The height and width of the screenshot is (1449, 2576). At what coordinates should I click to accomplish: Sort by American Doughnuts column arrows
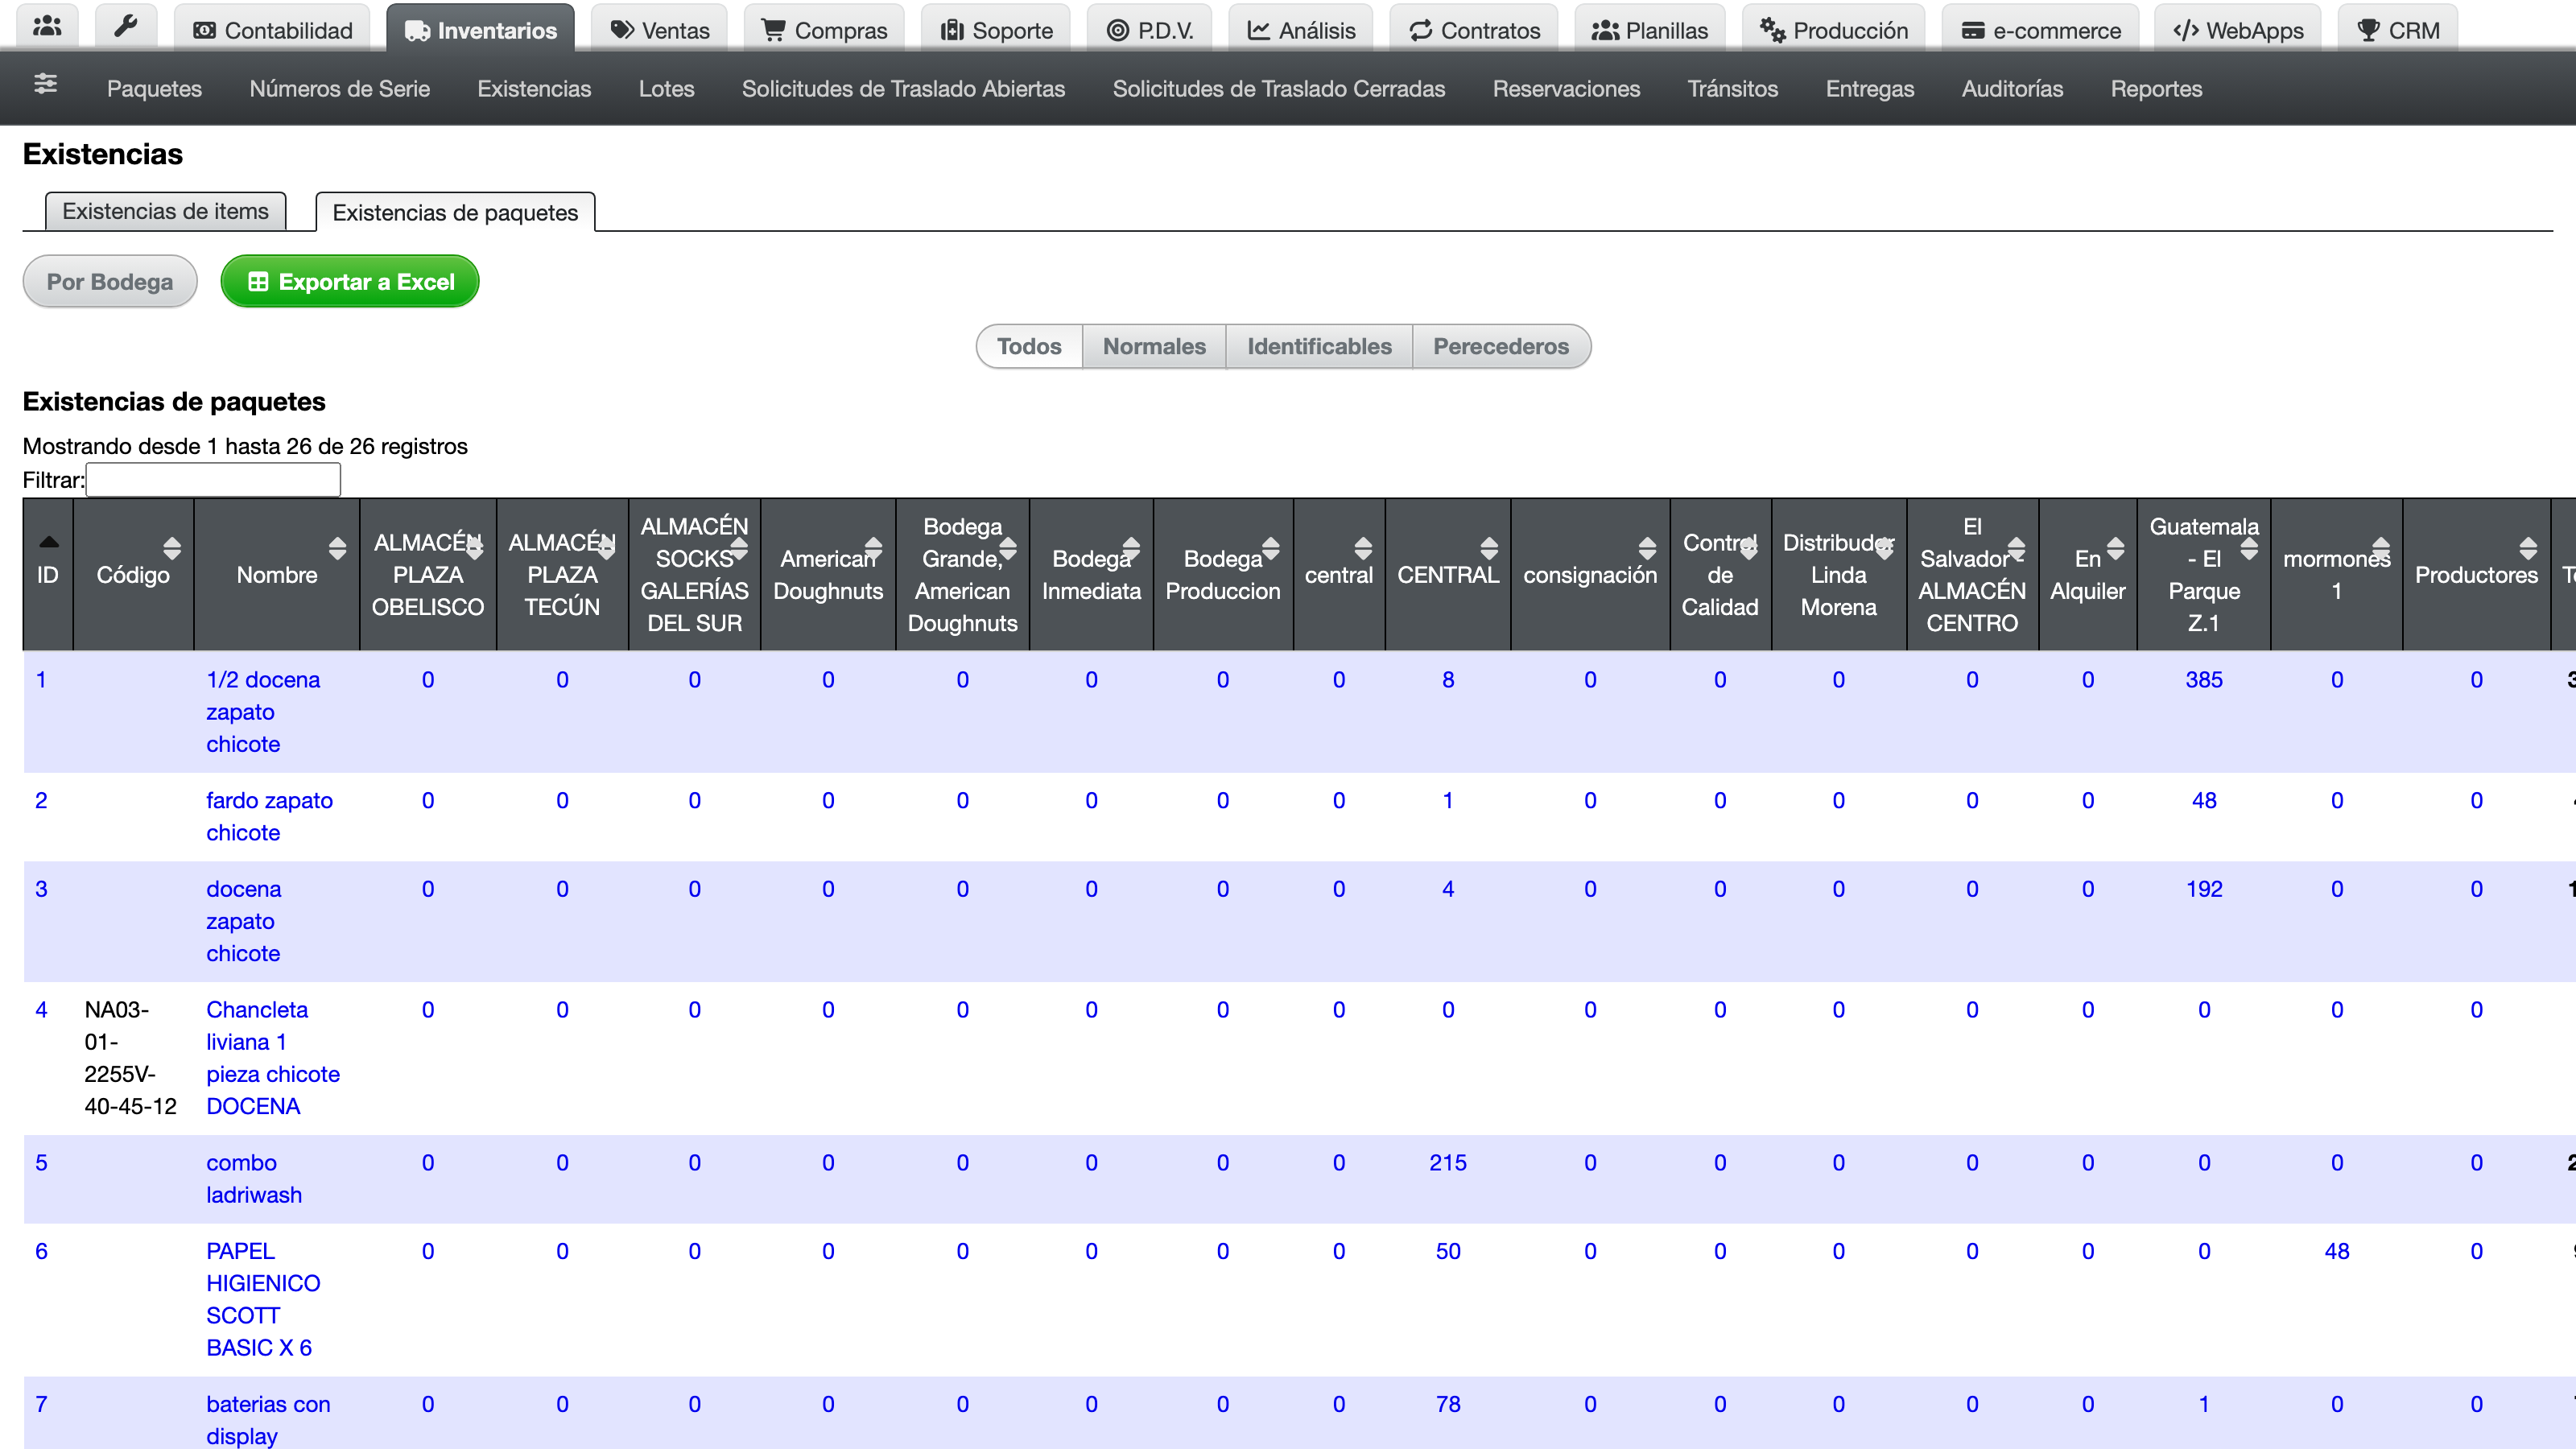[873, 548]
